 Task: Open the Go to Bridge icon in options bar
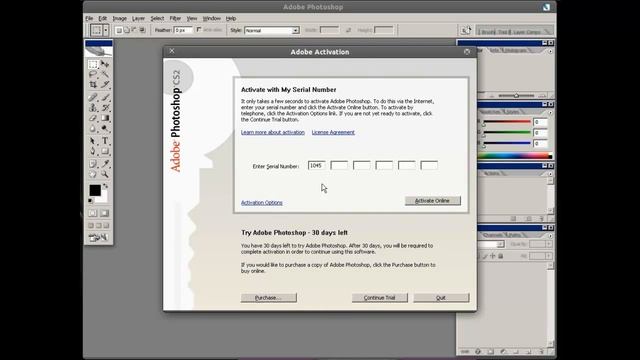tap(466, 30)
